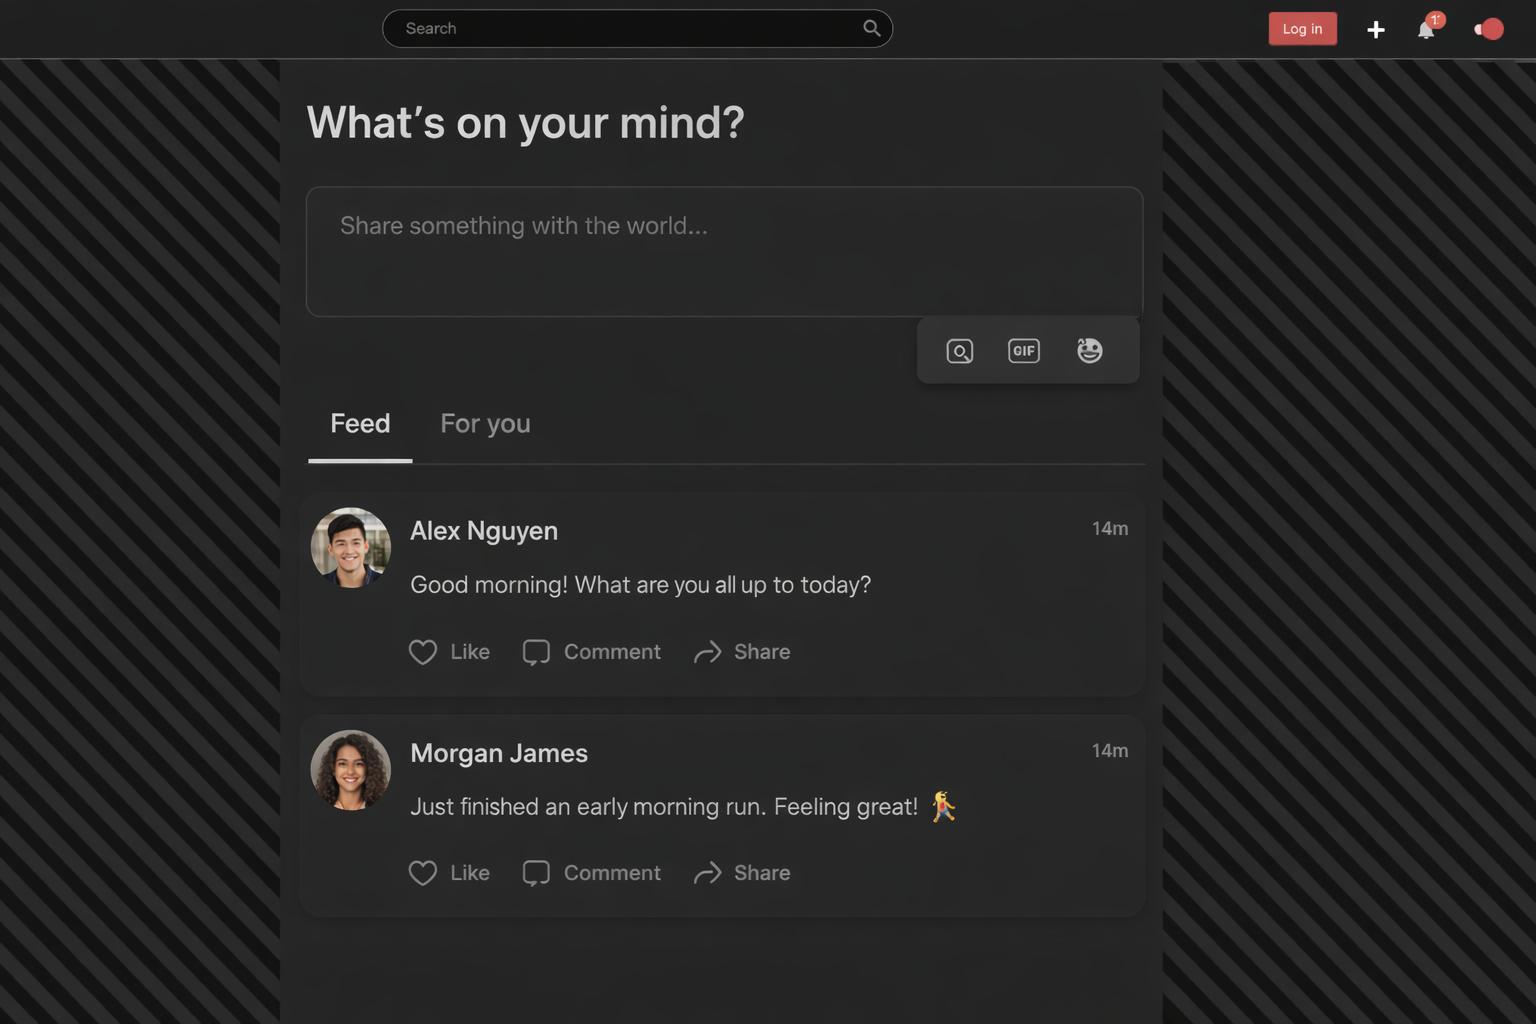
Task: Click the Comment label on Morgan James's post
Action: (612, 873)
